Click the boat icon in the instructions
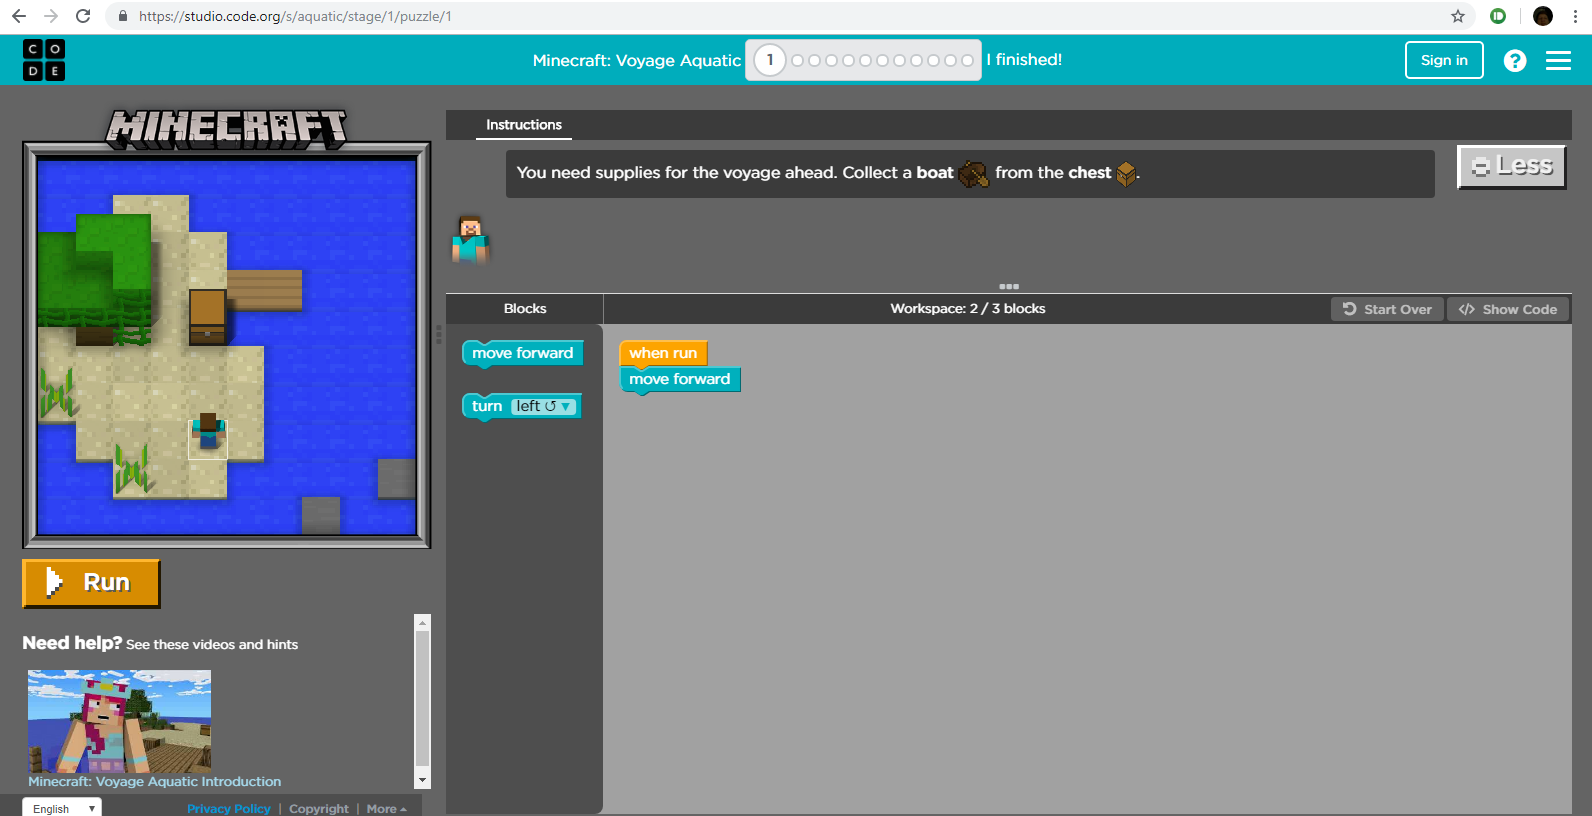Viewport: 1592px width, 816px height. tap(973, 174)
